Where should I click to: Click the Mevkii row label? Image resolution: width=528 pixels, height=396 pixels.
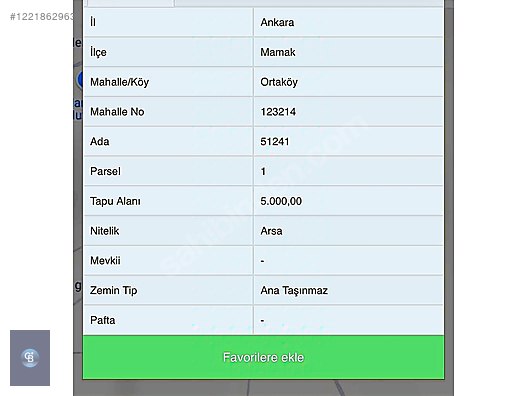pyautogui.click(x=105, y=261)
